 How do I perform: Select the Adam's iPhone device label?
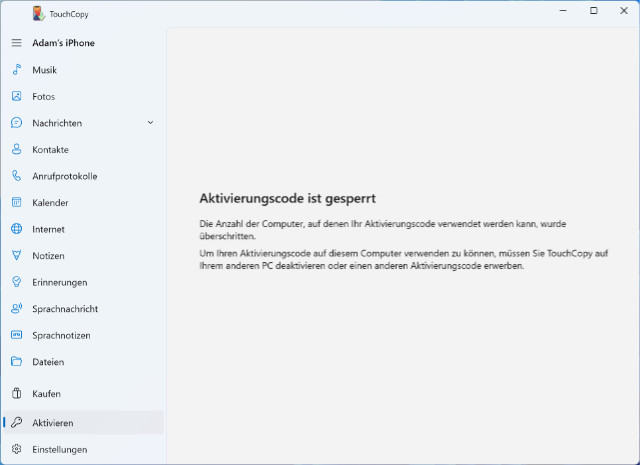(x=64, y=43)
